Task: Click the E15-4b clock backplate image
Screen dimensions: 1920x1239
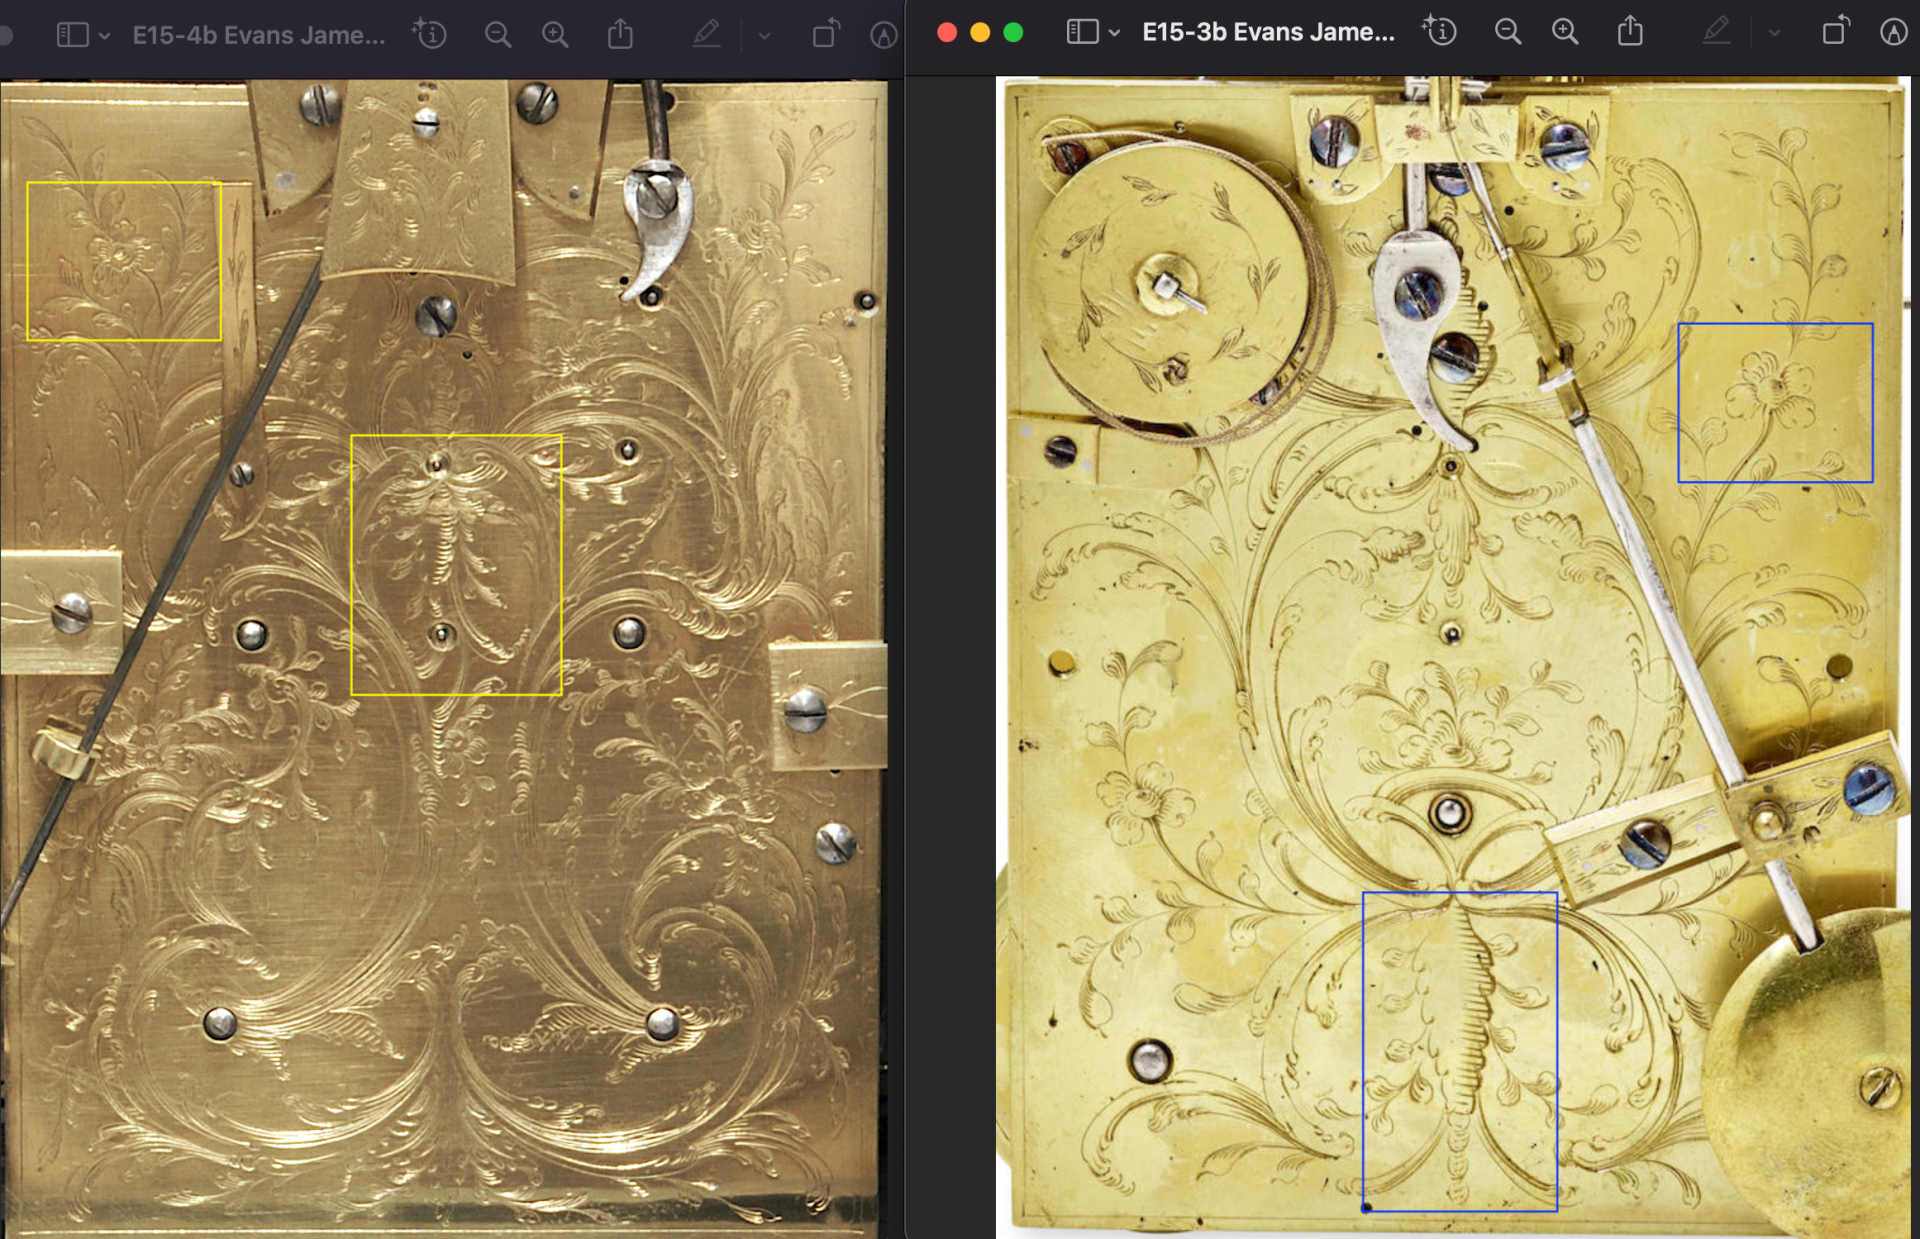Action: coord(444,658)
